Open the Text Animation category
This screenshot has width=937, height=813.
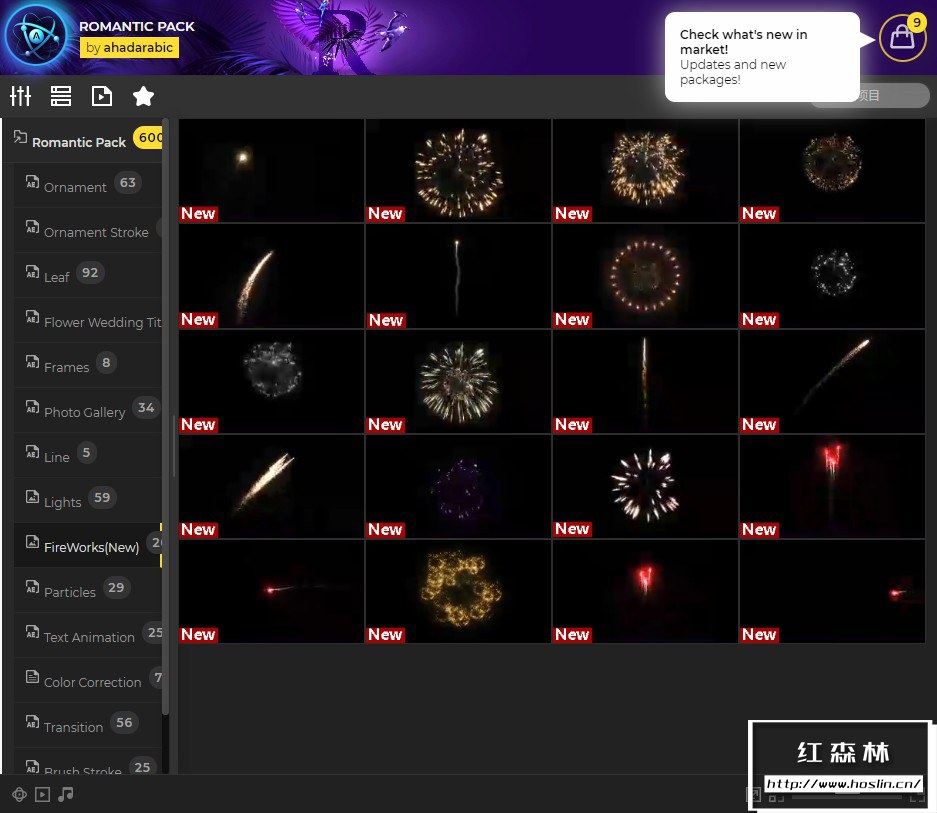pos(88,635)
